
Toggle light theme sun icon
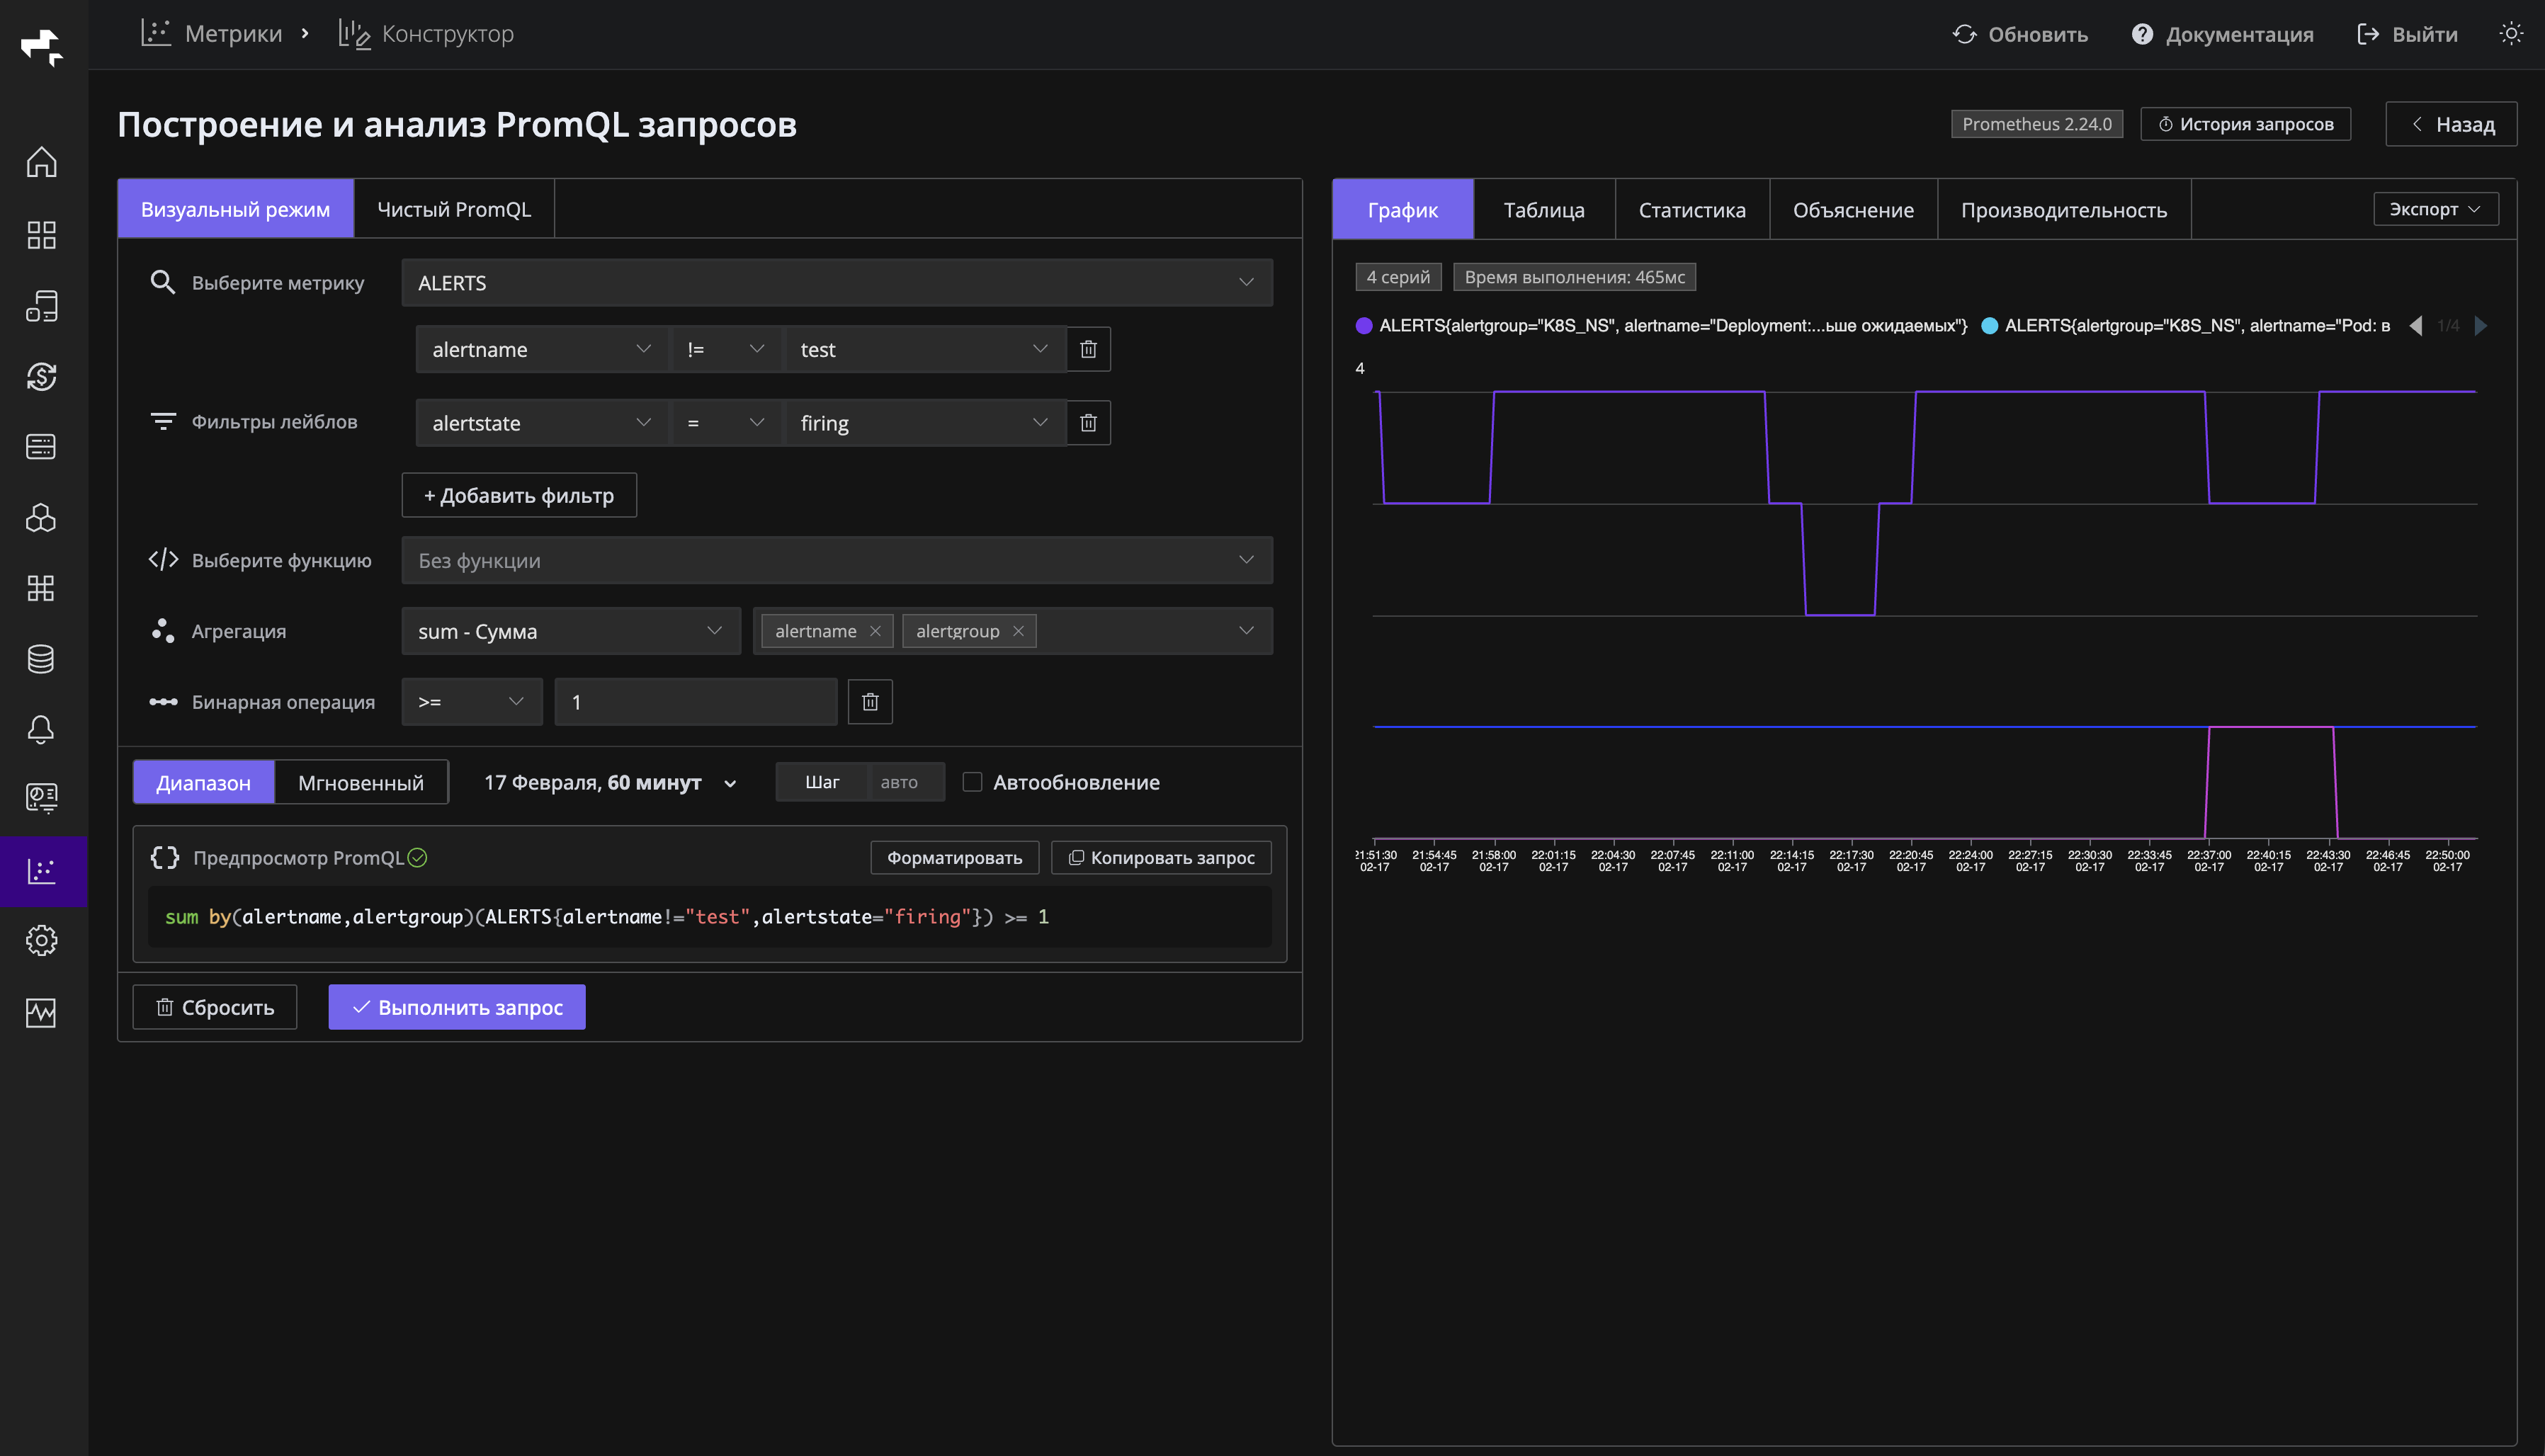(x=2510, y=34)
